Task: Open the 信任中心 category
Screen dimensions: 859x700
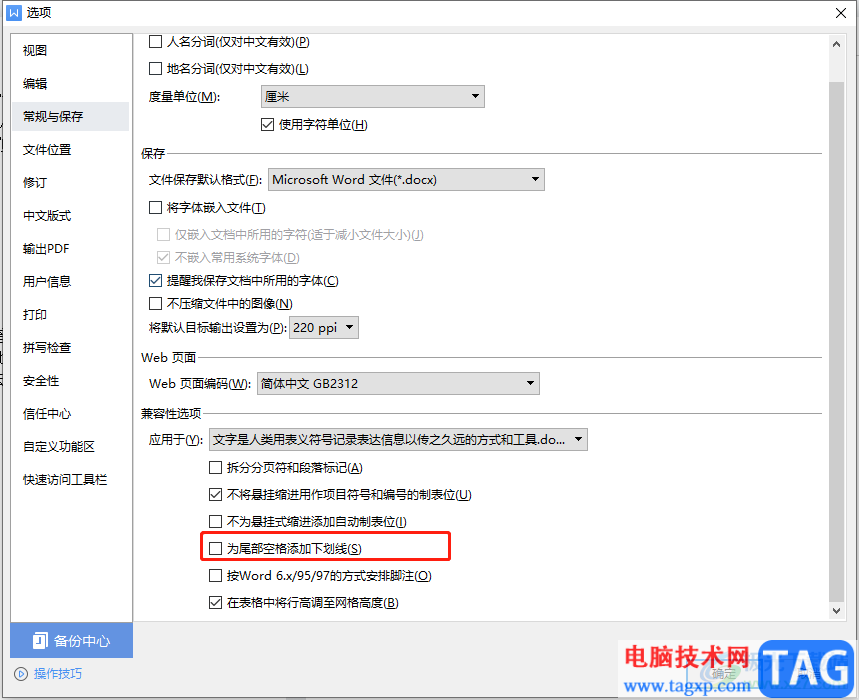Action: [47, 414]
